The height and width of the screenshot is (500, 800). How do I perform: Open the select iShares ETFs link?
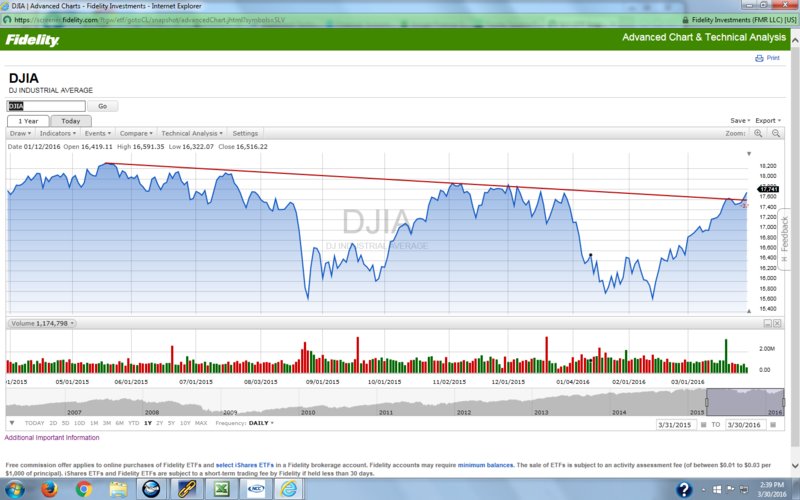pyautogui.click(x=245, y=465)
